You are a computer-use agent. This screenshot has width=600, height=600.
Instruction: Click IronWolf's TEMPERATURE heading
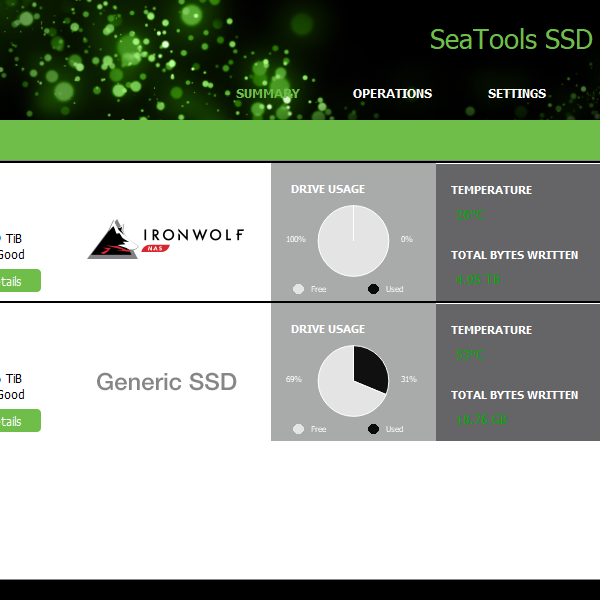(x=491, y=190)
